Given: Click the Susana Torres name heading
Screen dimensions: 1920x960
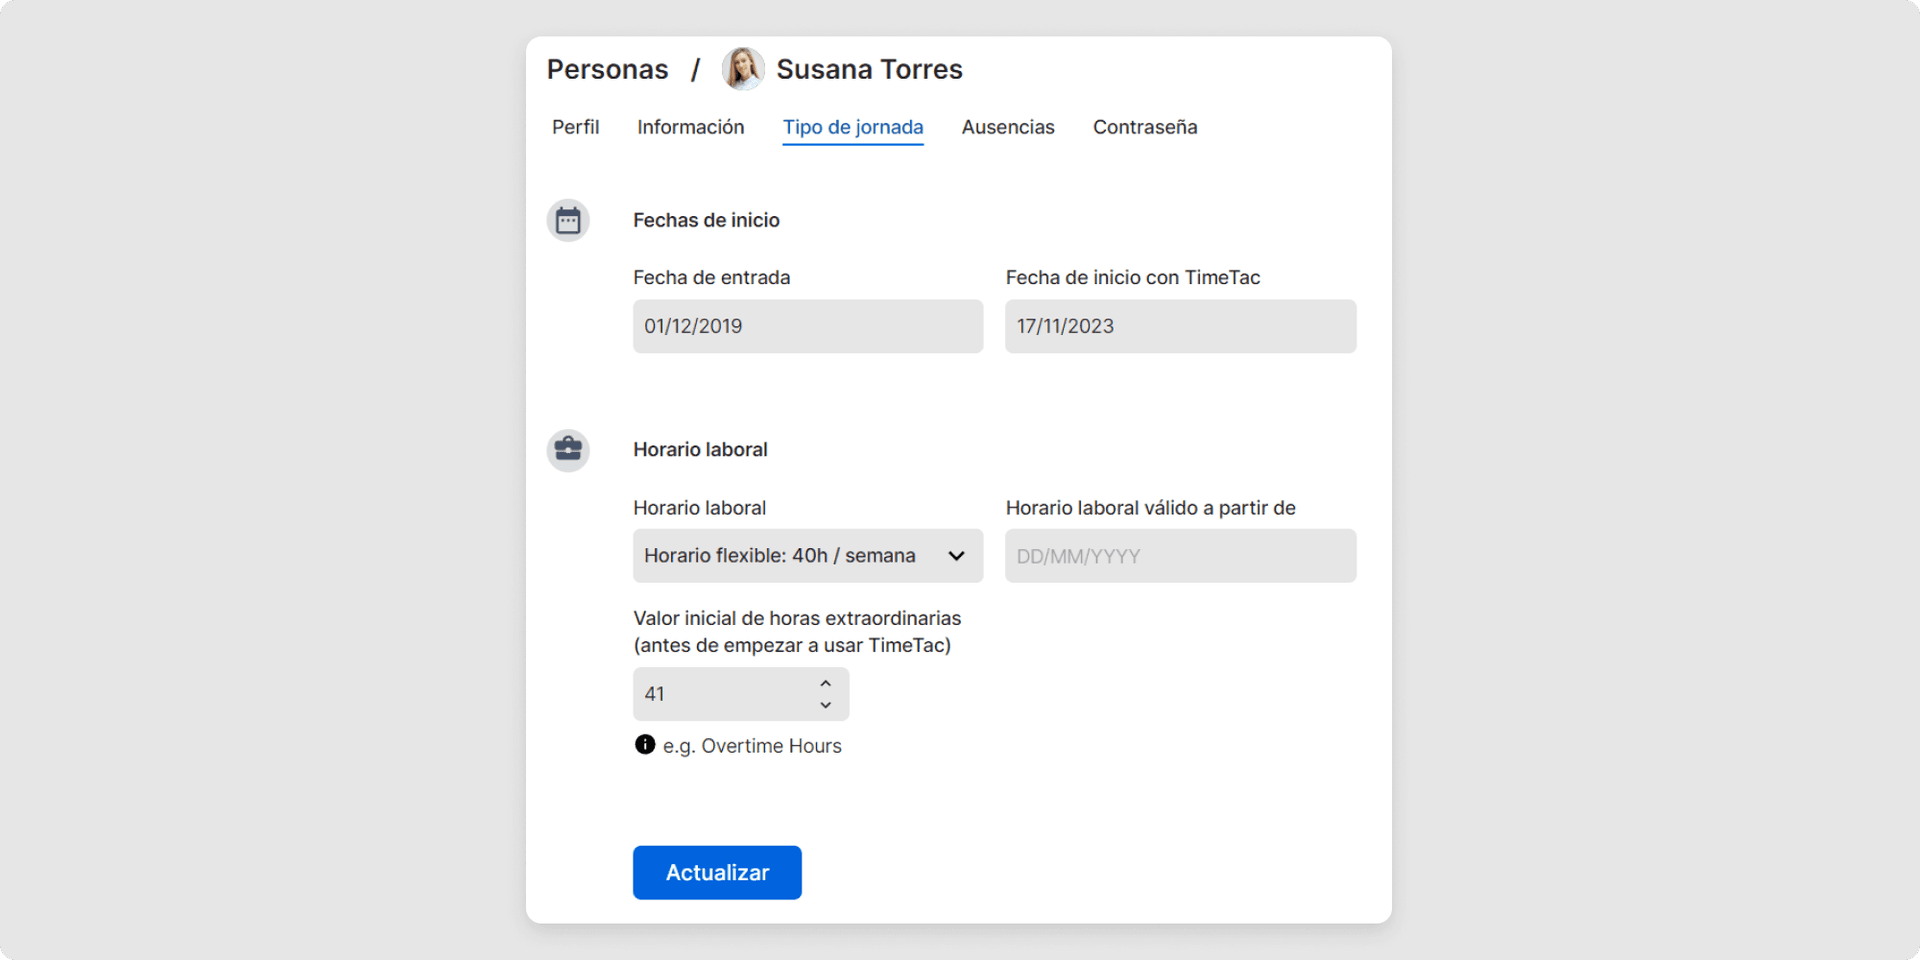Looking at the screenshot, I should tap(869, 69).
